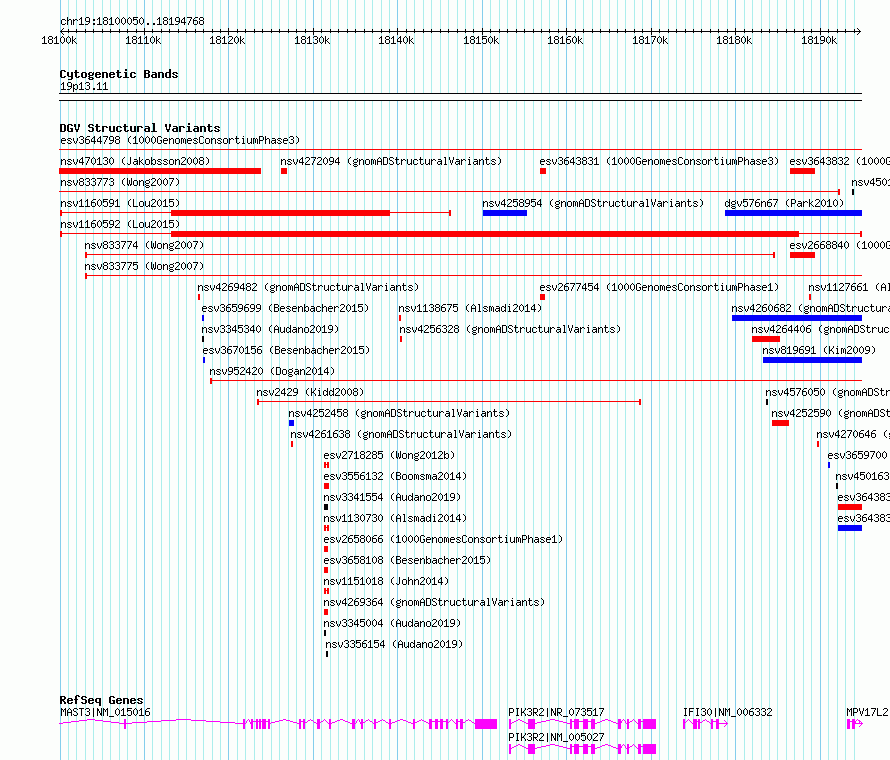Open PIK3R2|NR_073517 gene label
890x760 pixels.
pos(556,712)
